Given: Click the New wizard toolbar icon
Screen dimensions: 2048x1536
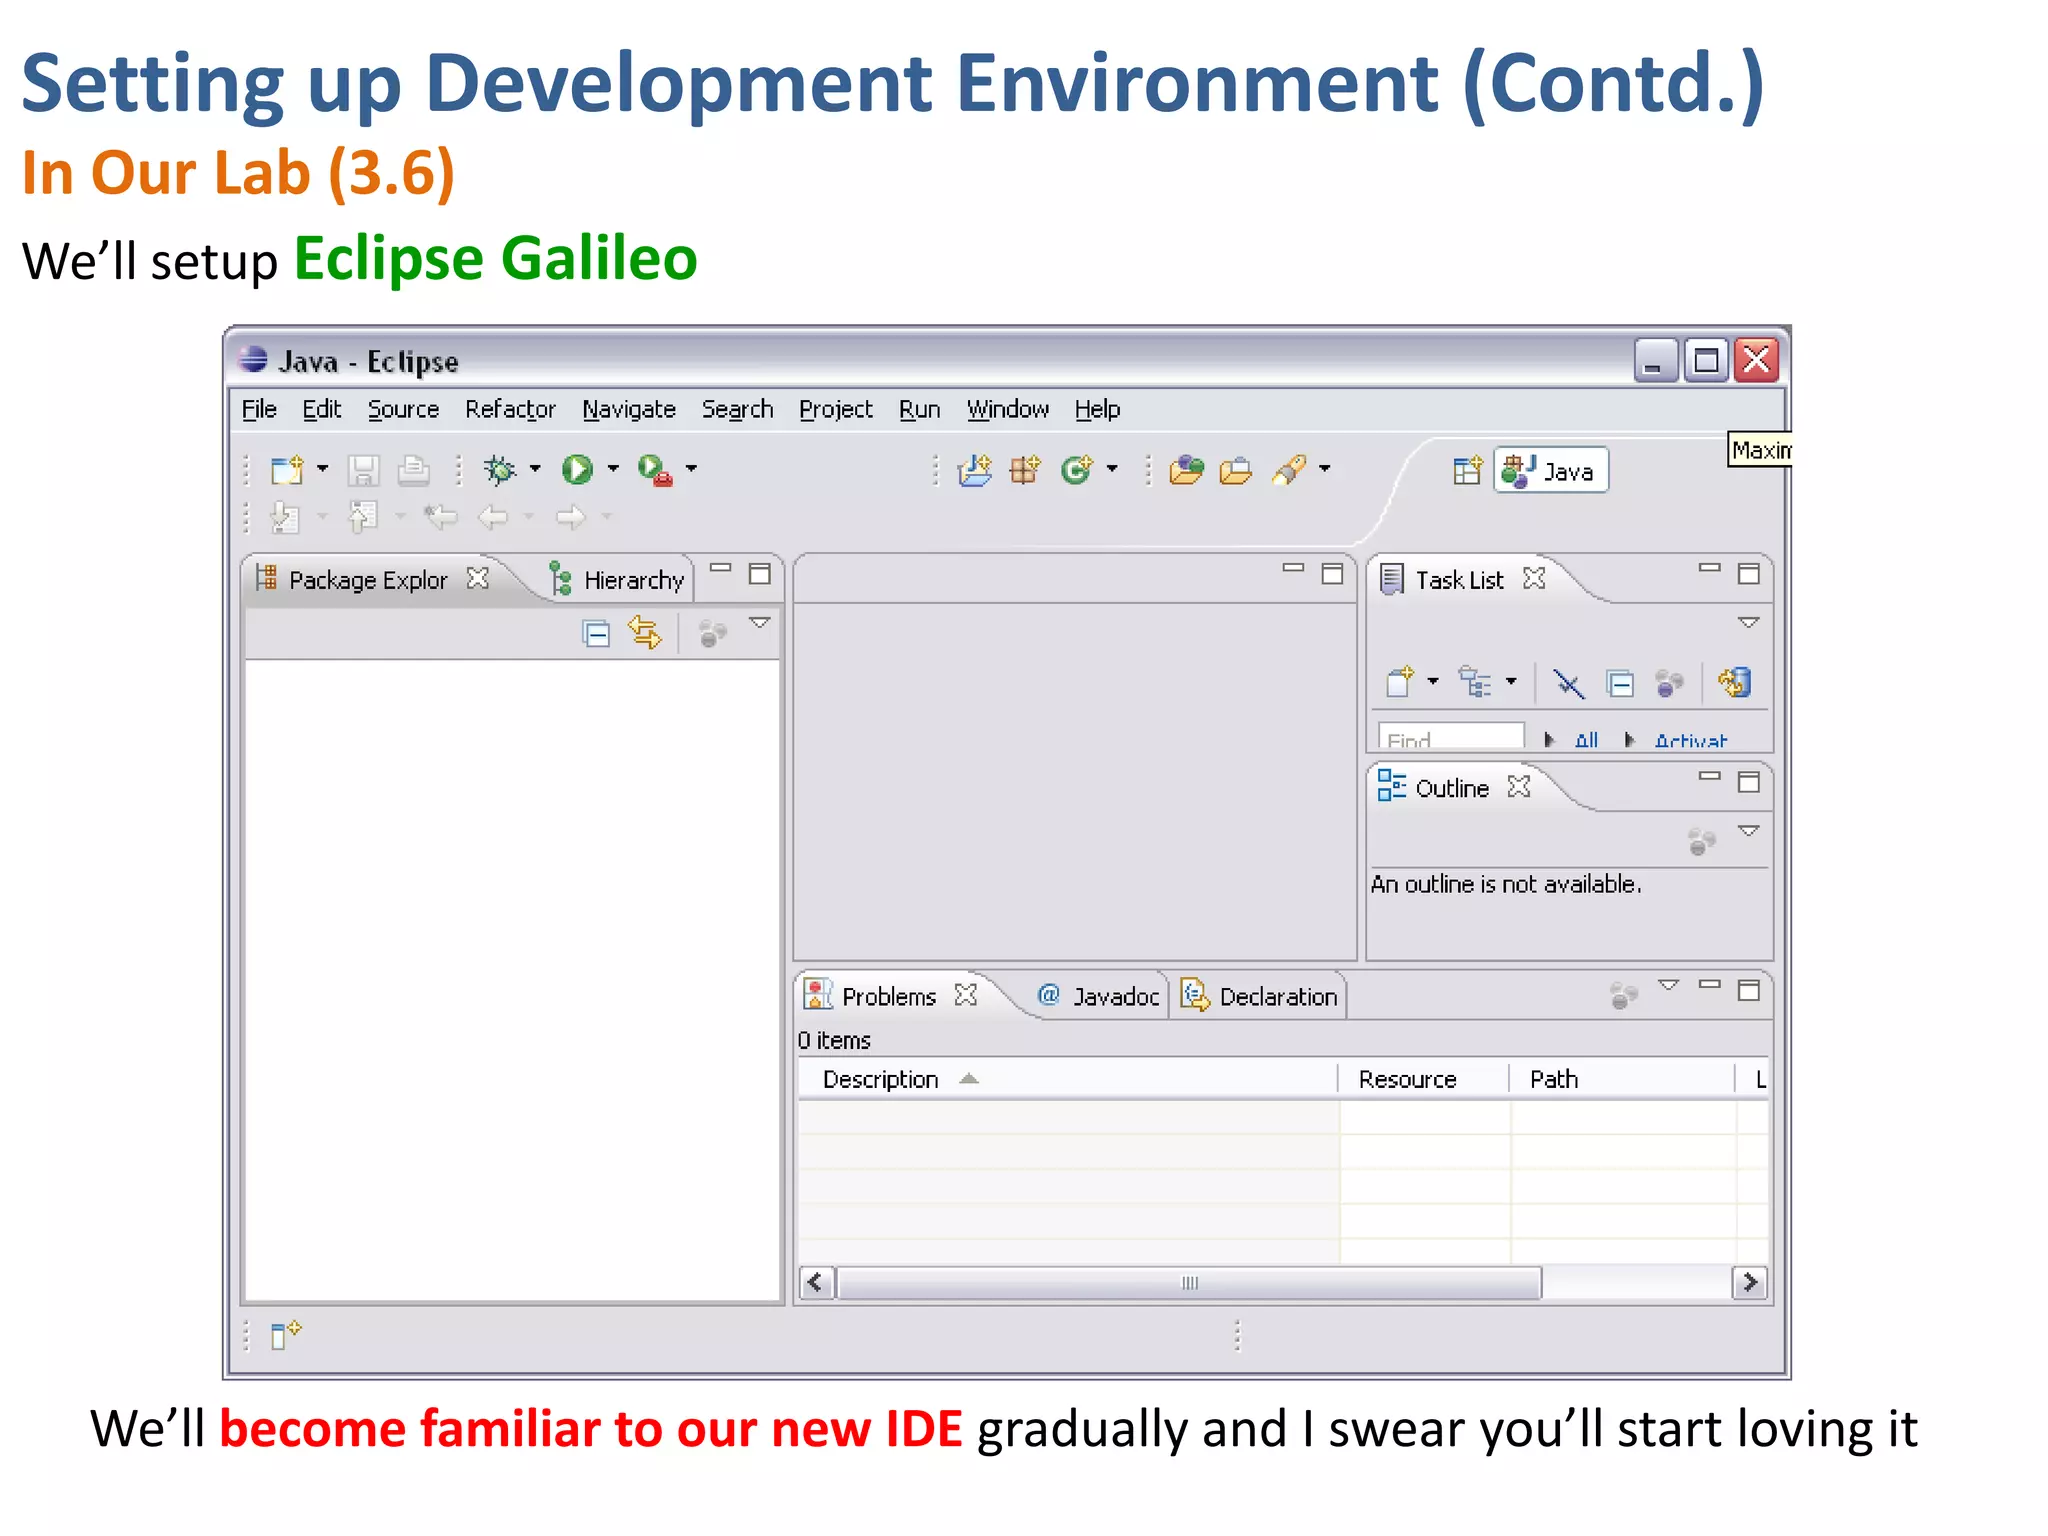Looking at the screenshot, I should (287, 469).
